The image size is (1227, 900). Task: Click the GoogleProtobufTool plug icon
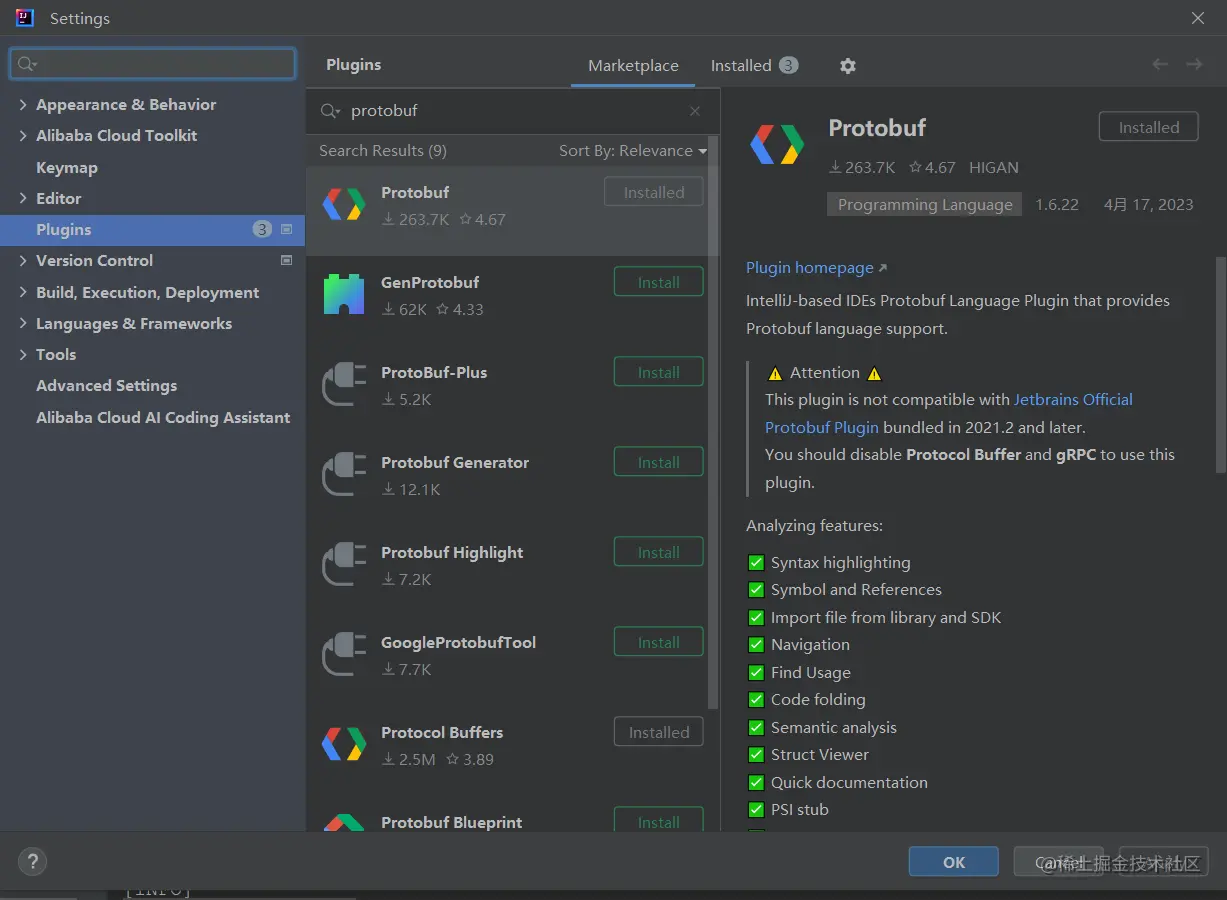pos(343,655)
